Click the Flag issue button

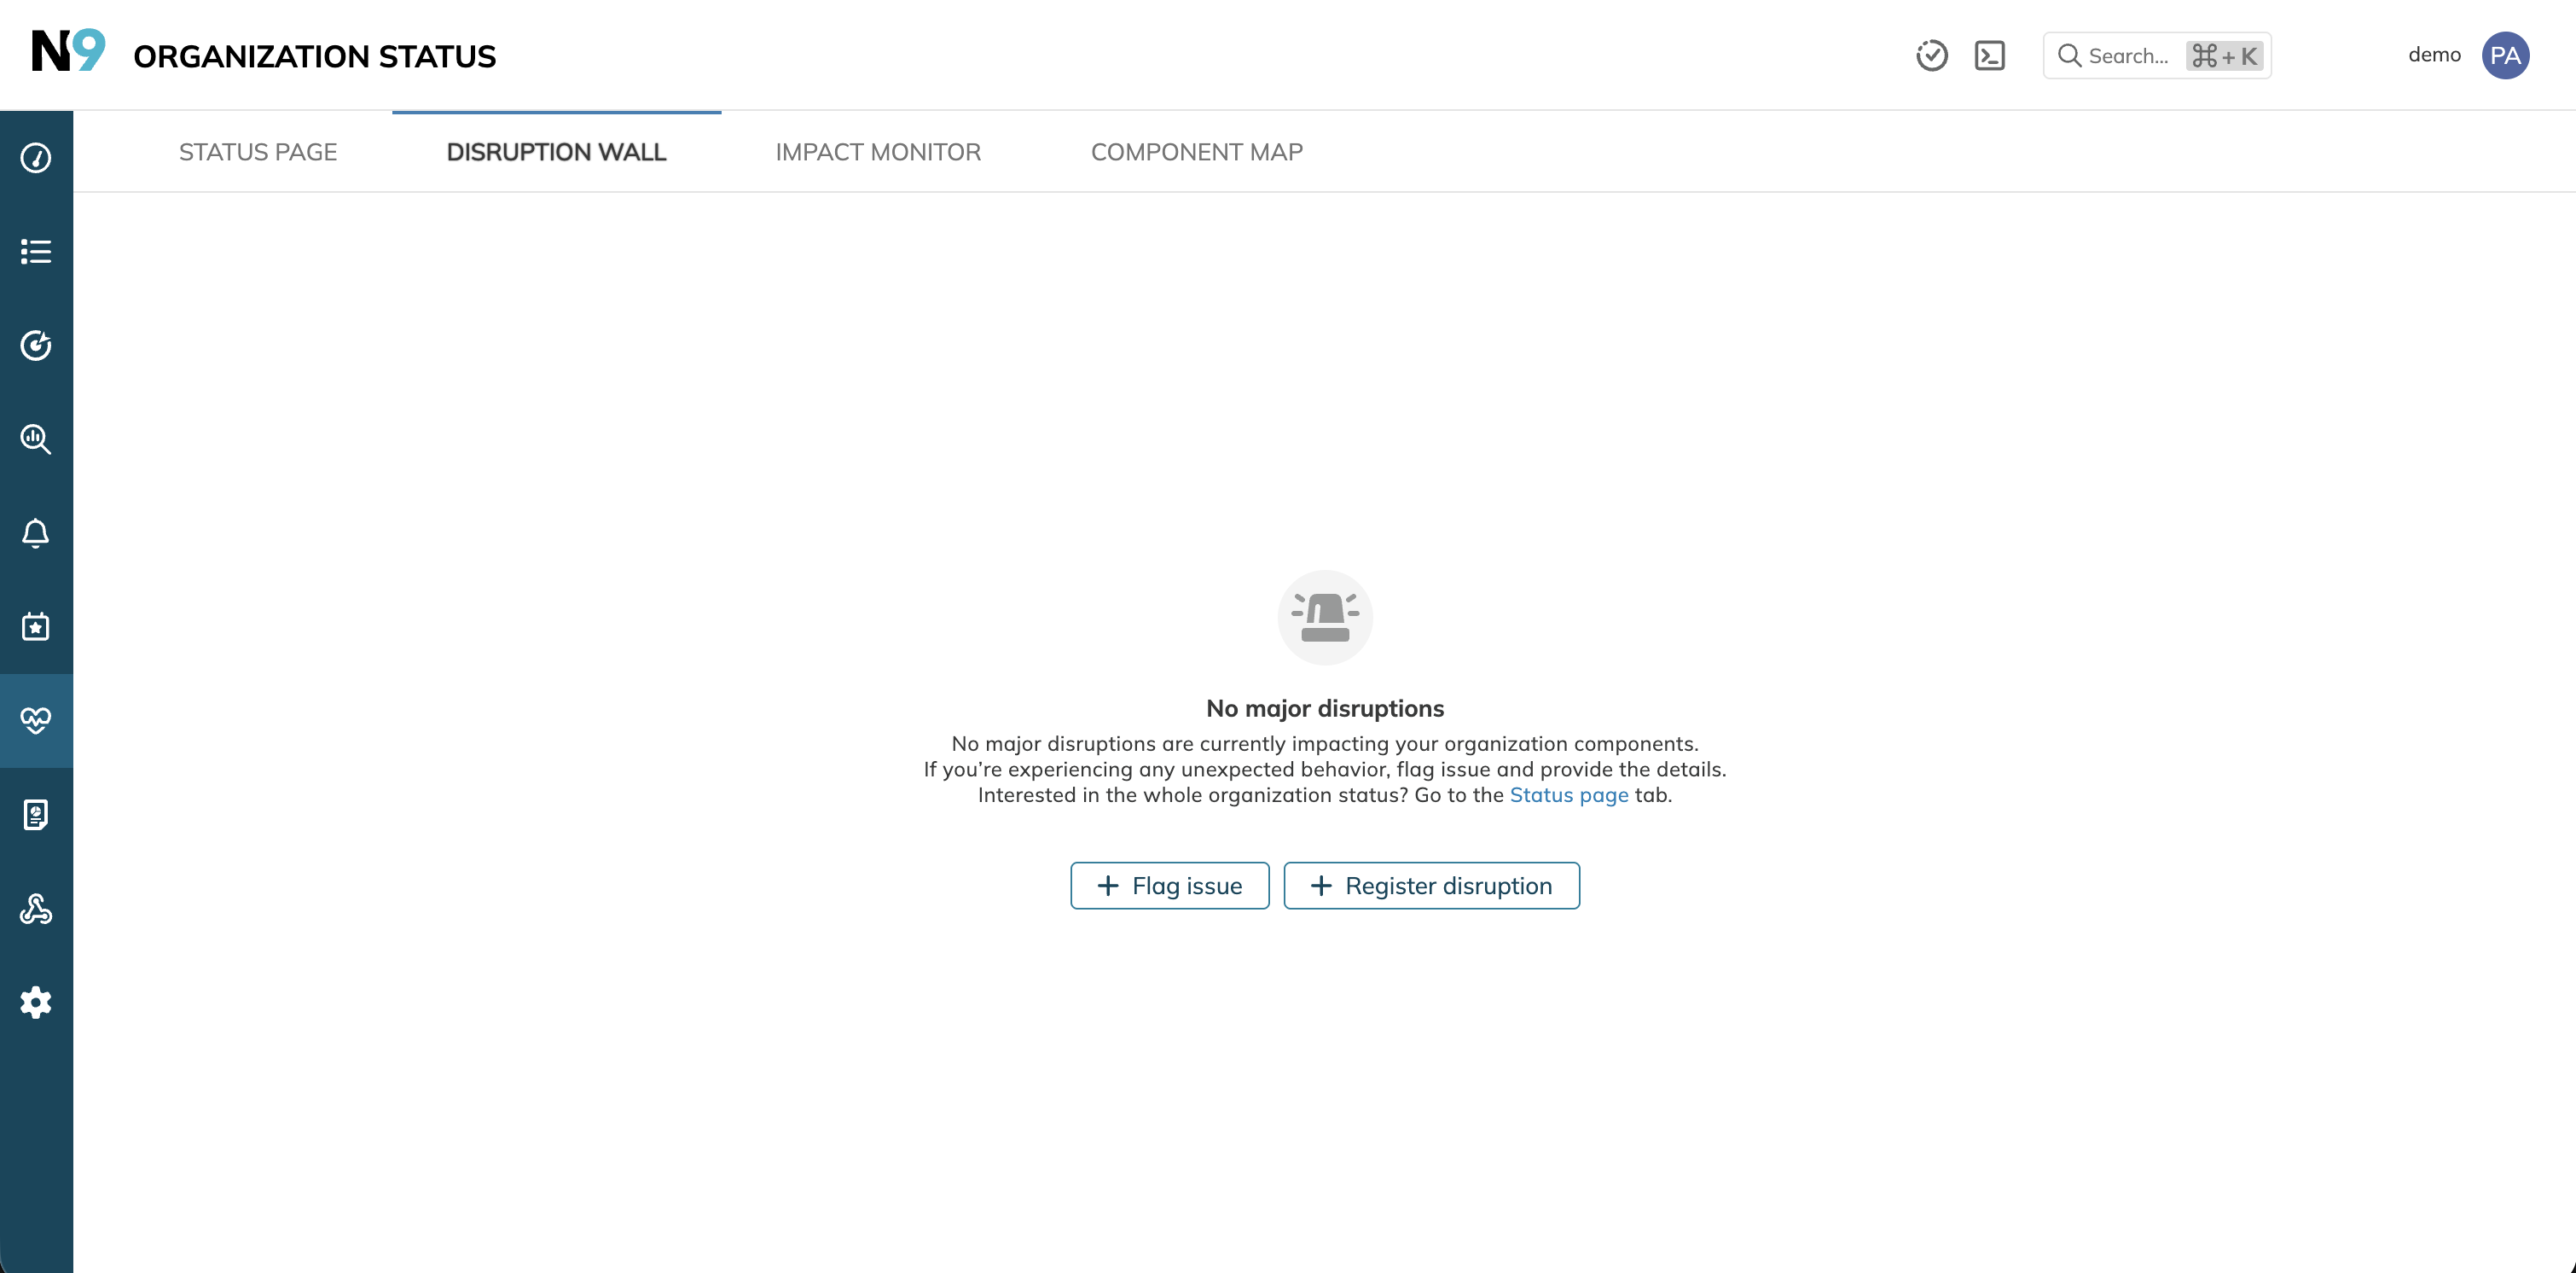(1170, 886)
